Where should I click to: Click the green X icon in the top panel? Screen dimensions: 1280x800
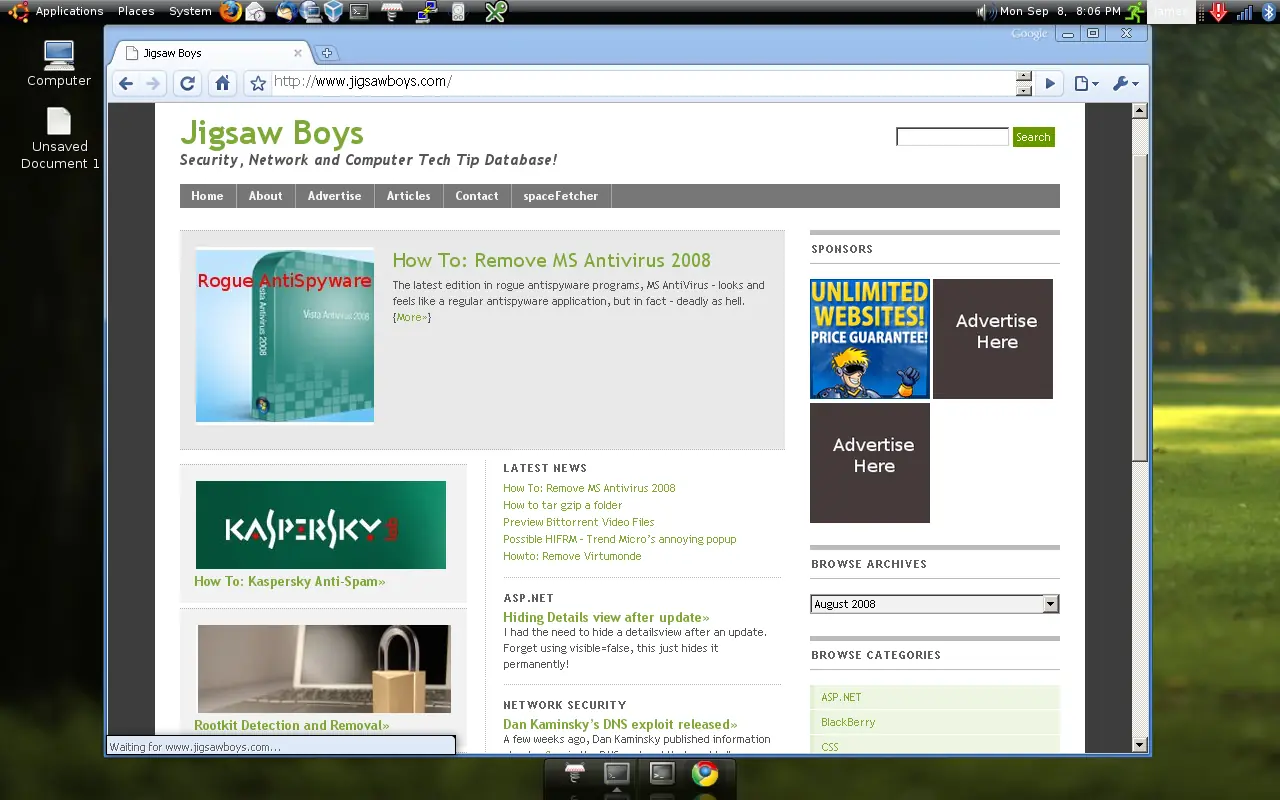[495, 12]
